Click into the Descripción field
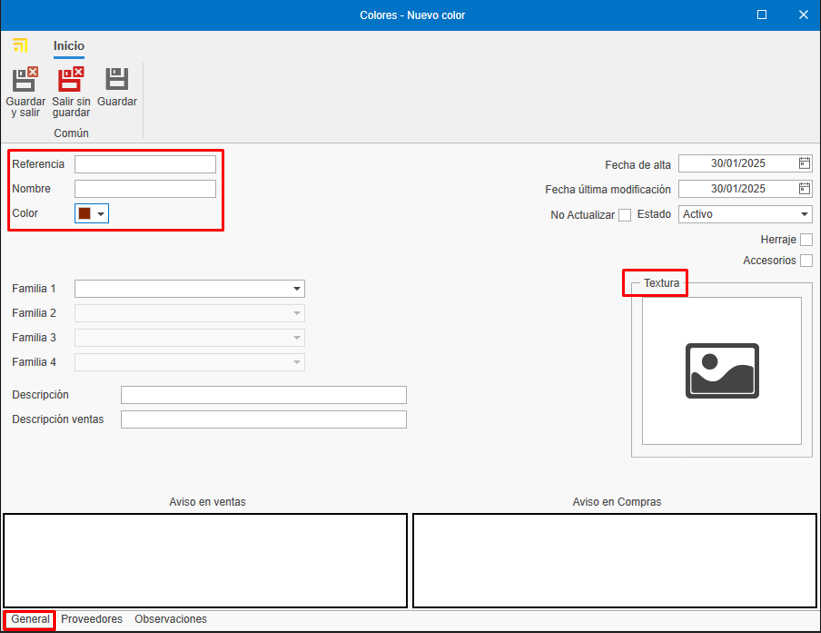 click(x=264, y=395)
